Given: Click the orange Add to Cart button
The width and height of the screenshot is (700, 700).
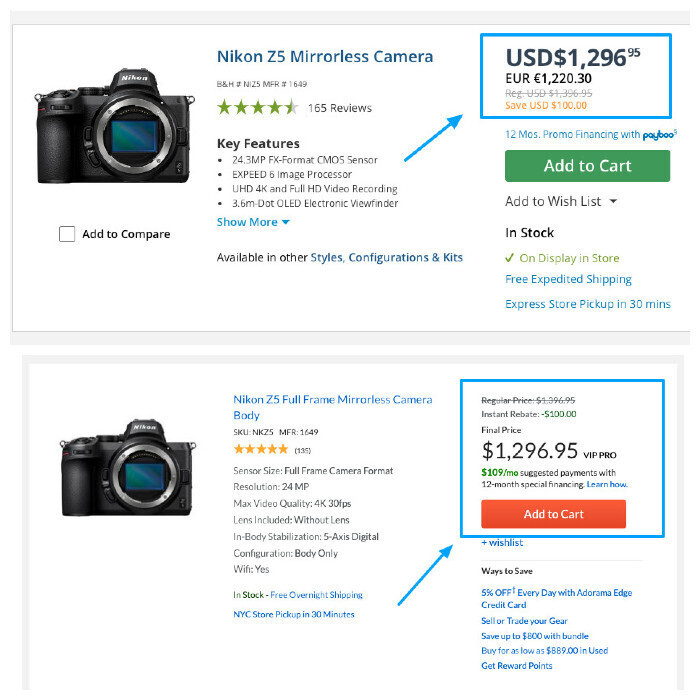Looking at the screenshot, I should (553, 514).
